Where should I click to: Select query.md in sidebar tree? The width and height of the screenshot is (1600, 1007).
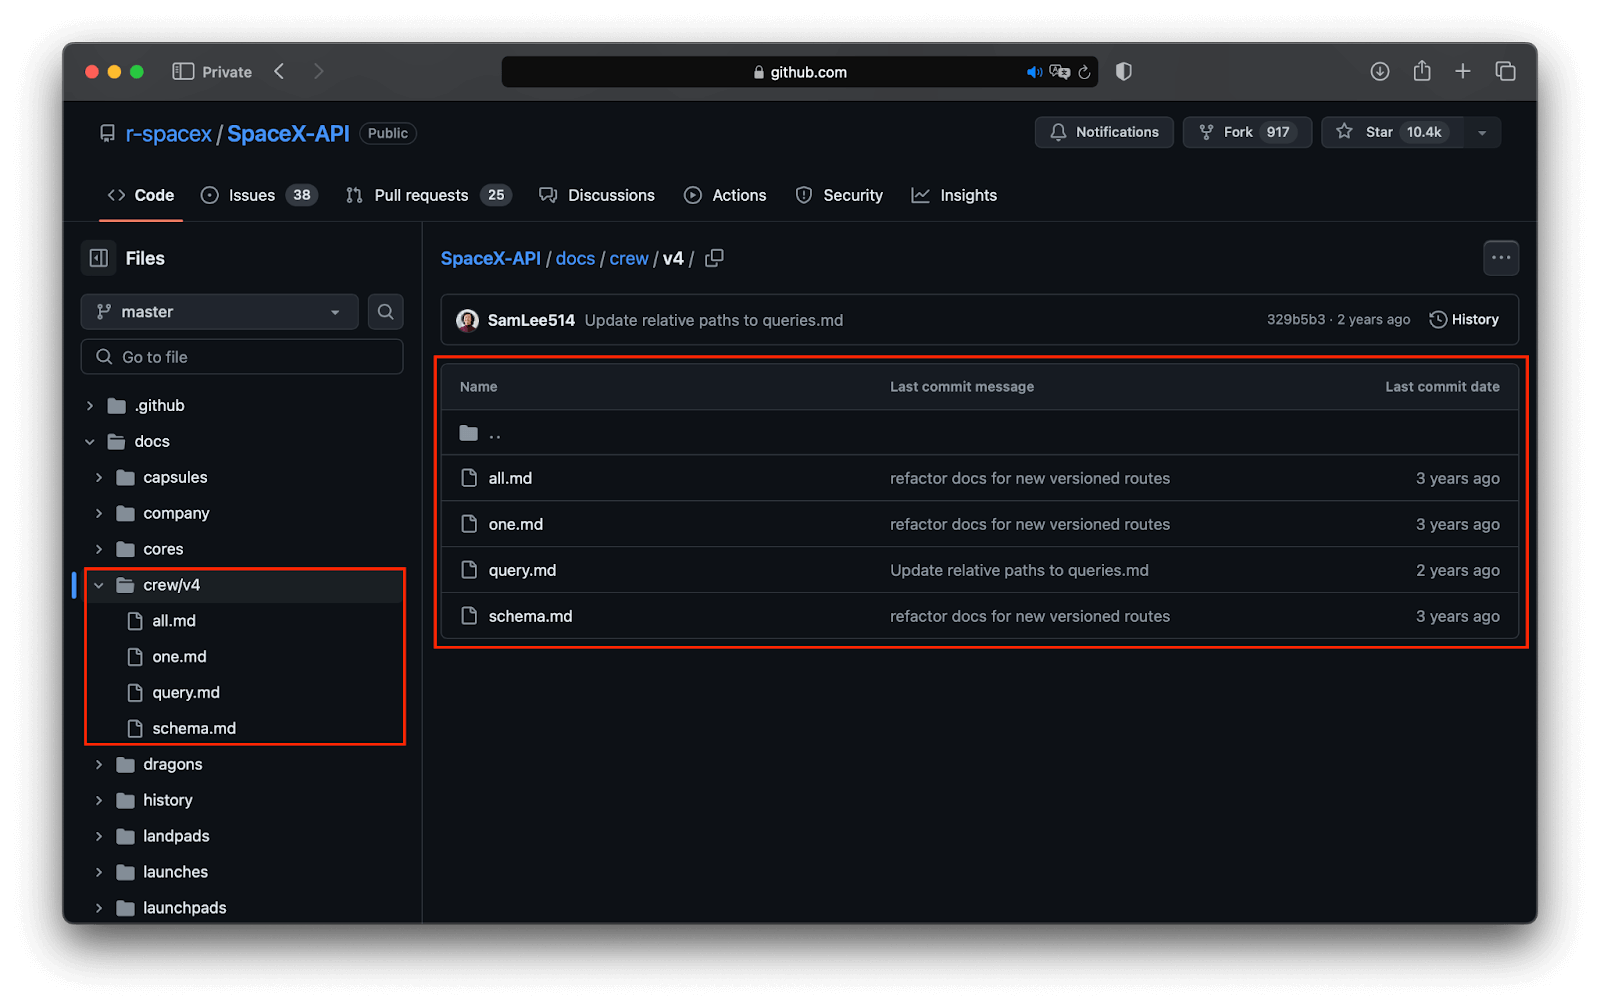coord(186,693)
